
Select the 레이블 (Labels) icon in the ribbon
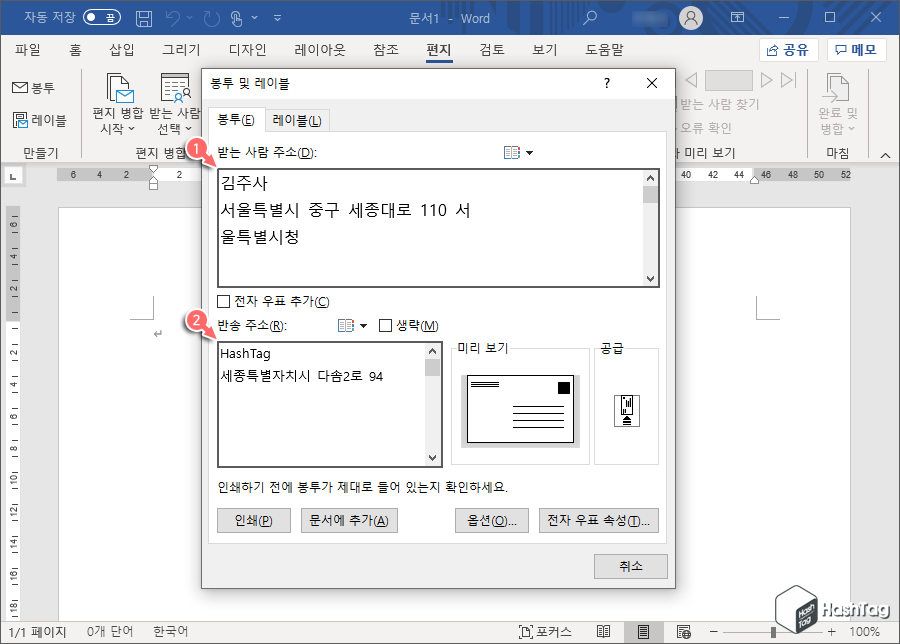23,119
